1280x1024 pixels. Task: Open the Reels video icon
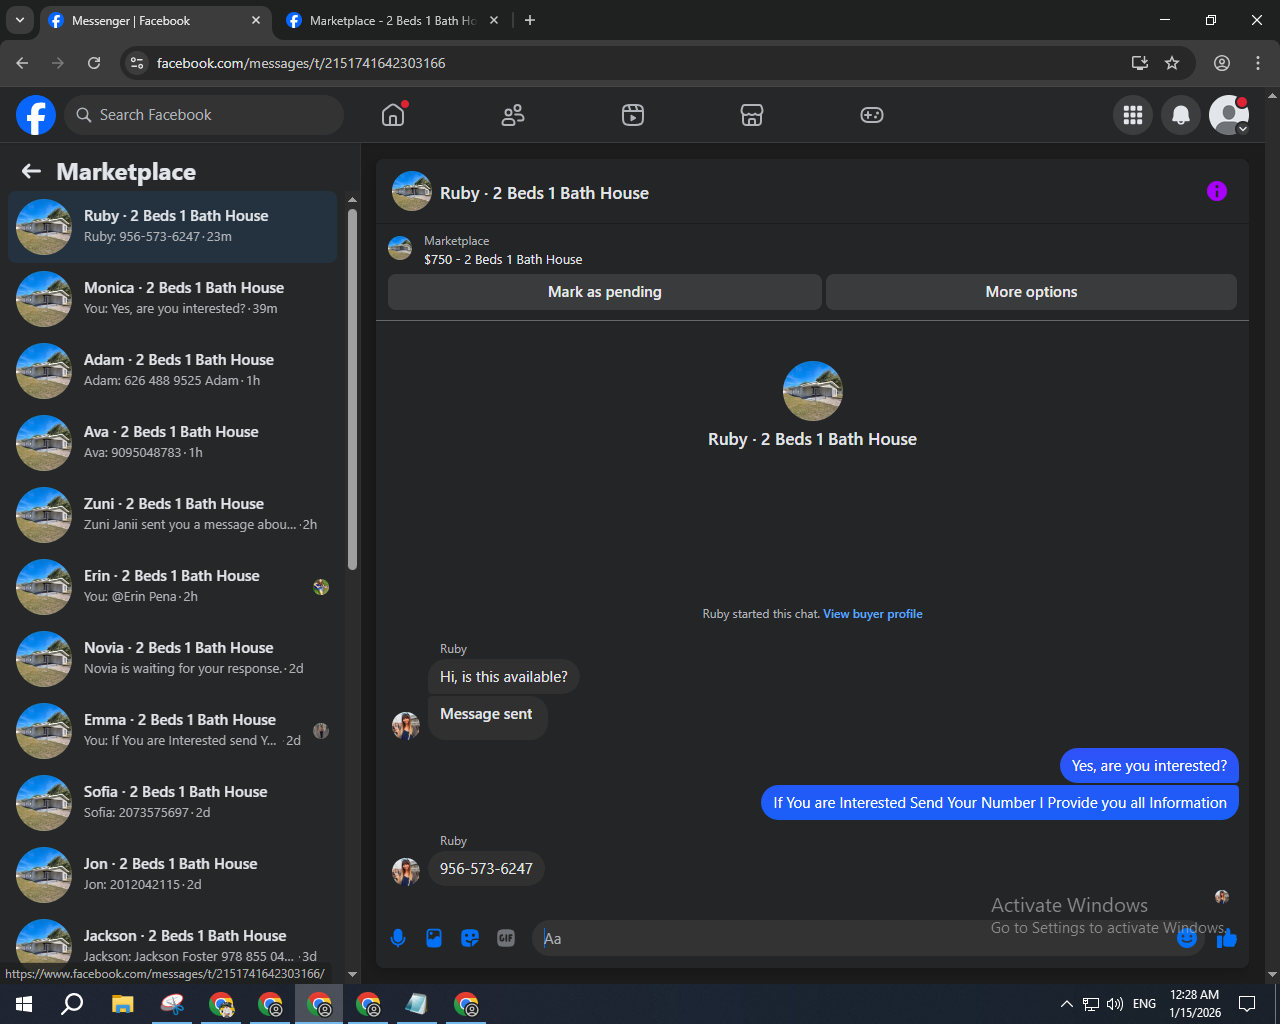coord(633,115)
